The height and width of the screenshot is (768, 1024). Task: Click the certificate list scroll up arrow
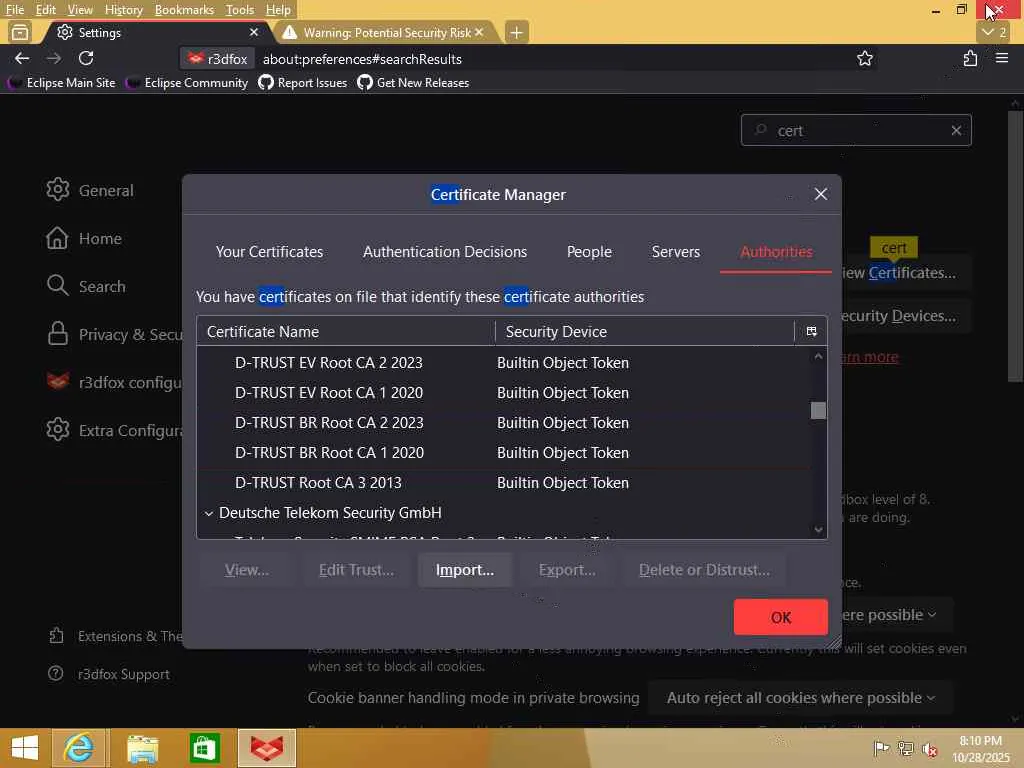point(818,356)
